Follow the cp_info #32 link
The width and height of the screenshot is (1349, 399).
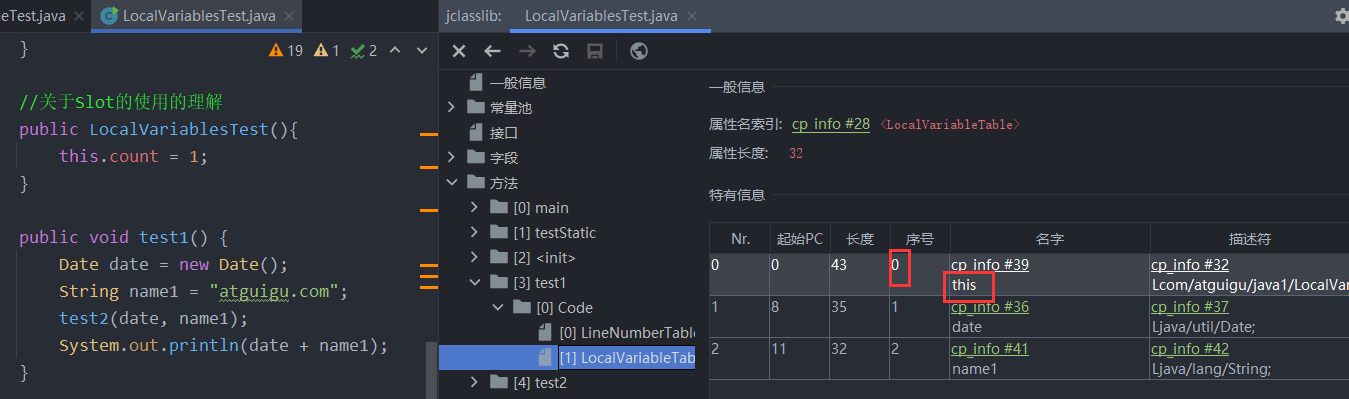(x=1190, y=265)
